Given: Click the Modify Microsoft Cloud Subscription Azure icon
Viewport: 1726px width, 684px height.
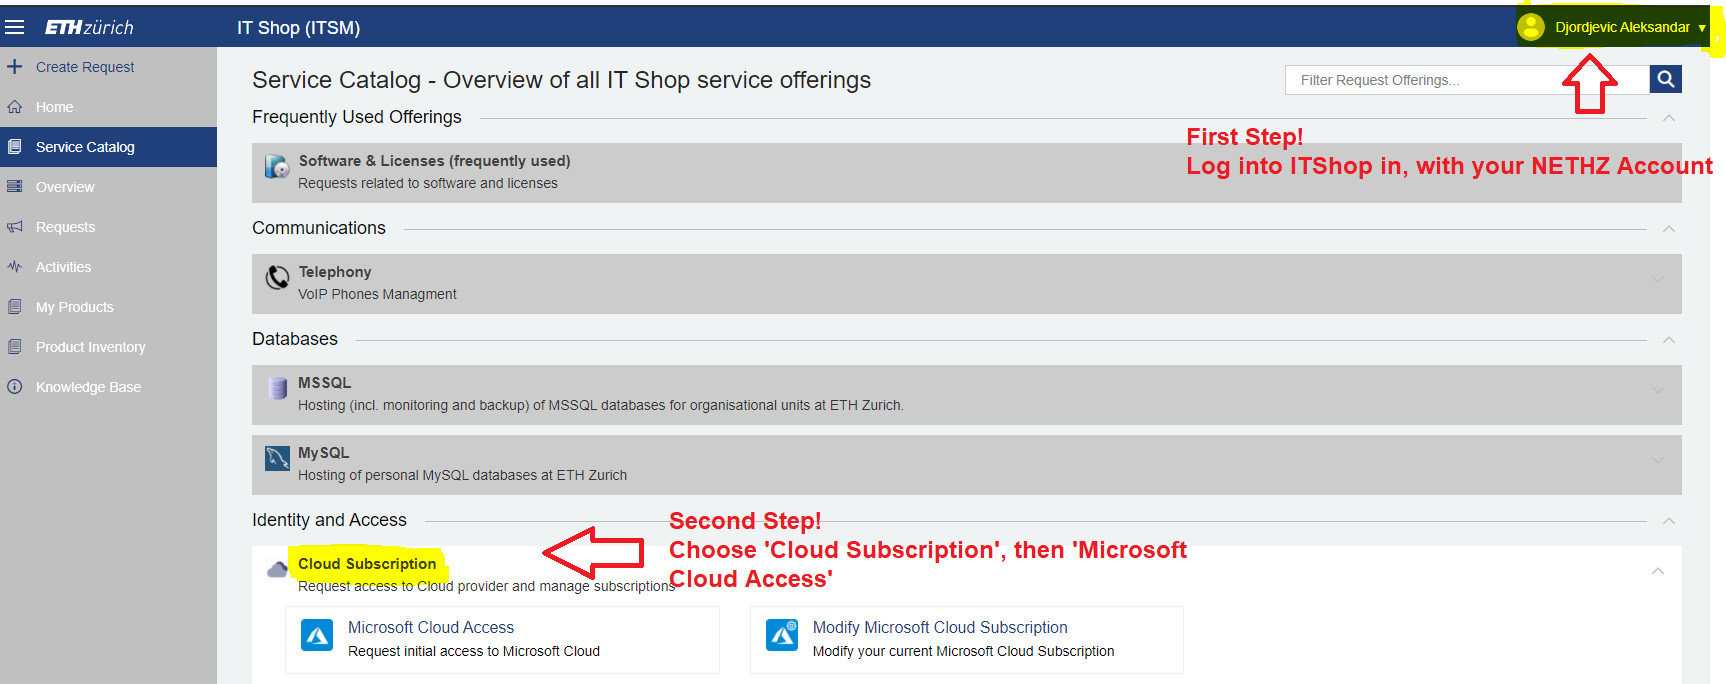Looking at the screenshot, I should (782, 634).
